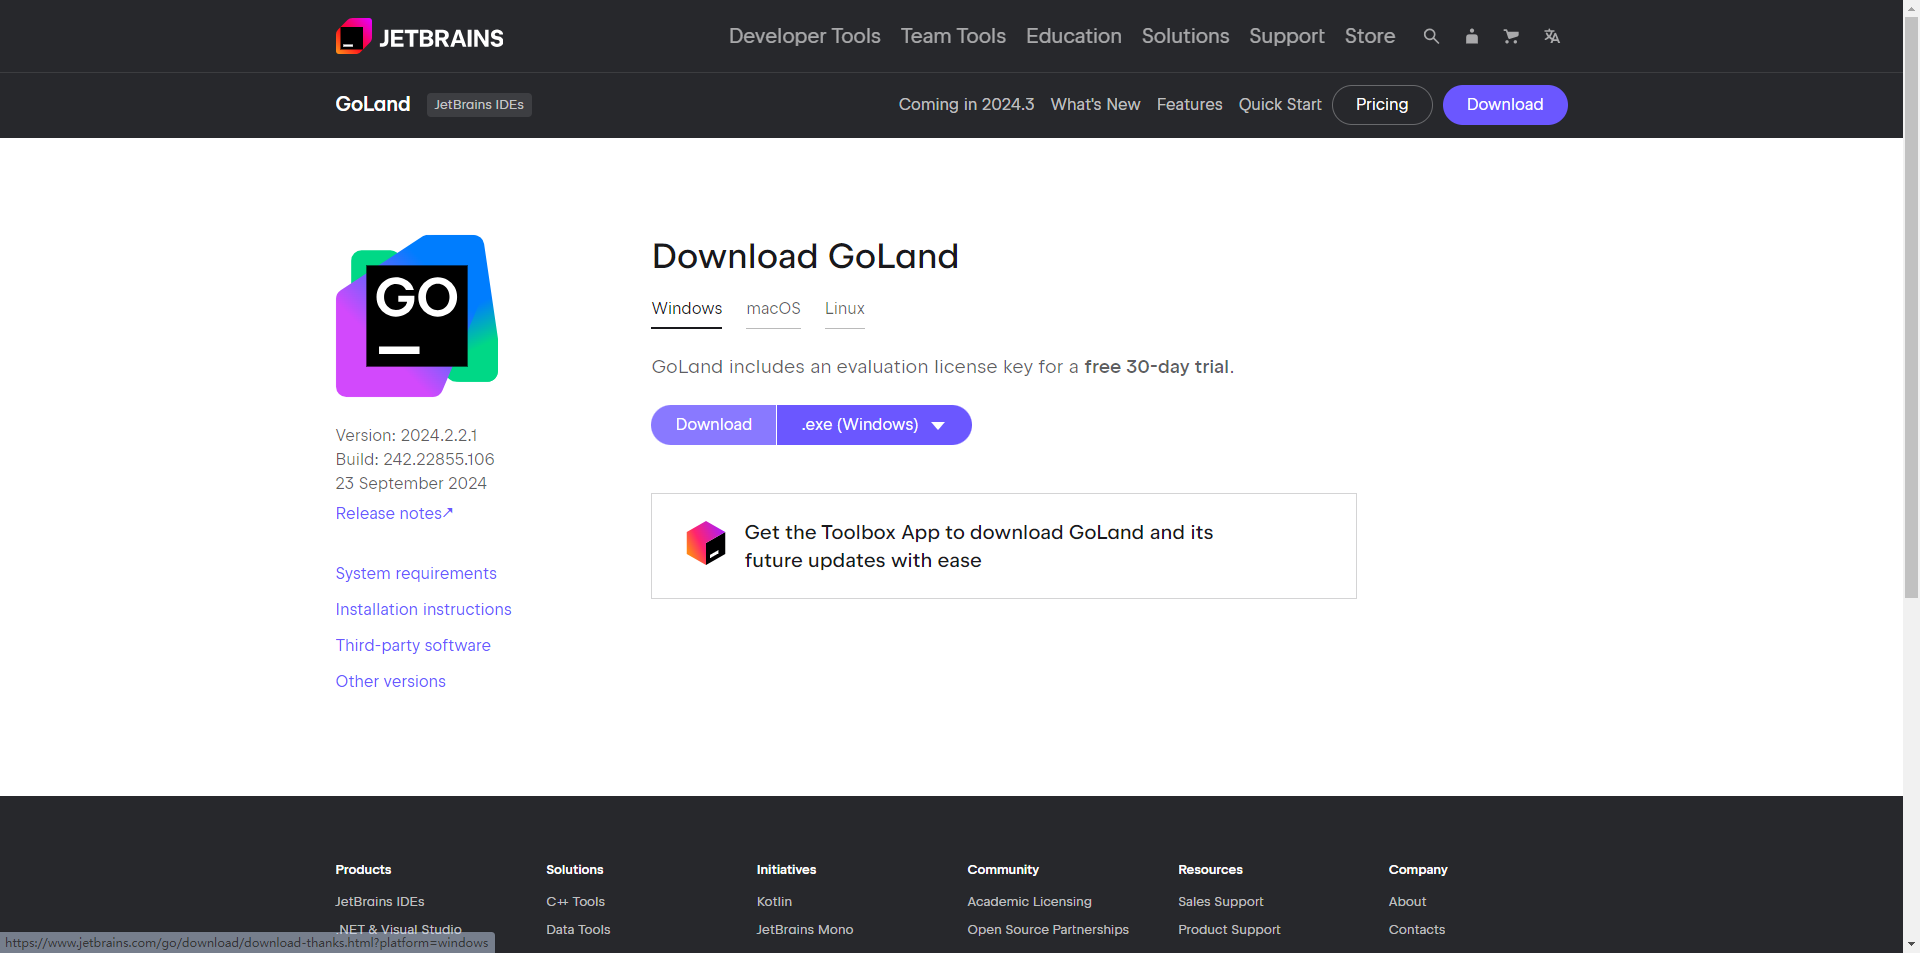Click the JetBrains IDEs badge beside GoLand
Viewport: 1920px width, 953px height.
479,105
